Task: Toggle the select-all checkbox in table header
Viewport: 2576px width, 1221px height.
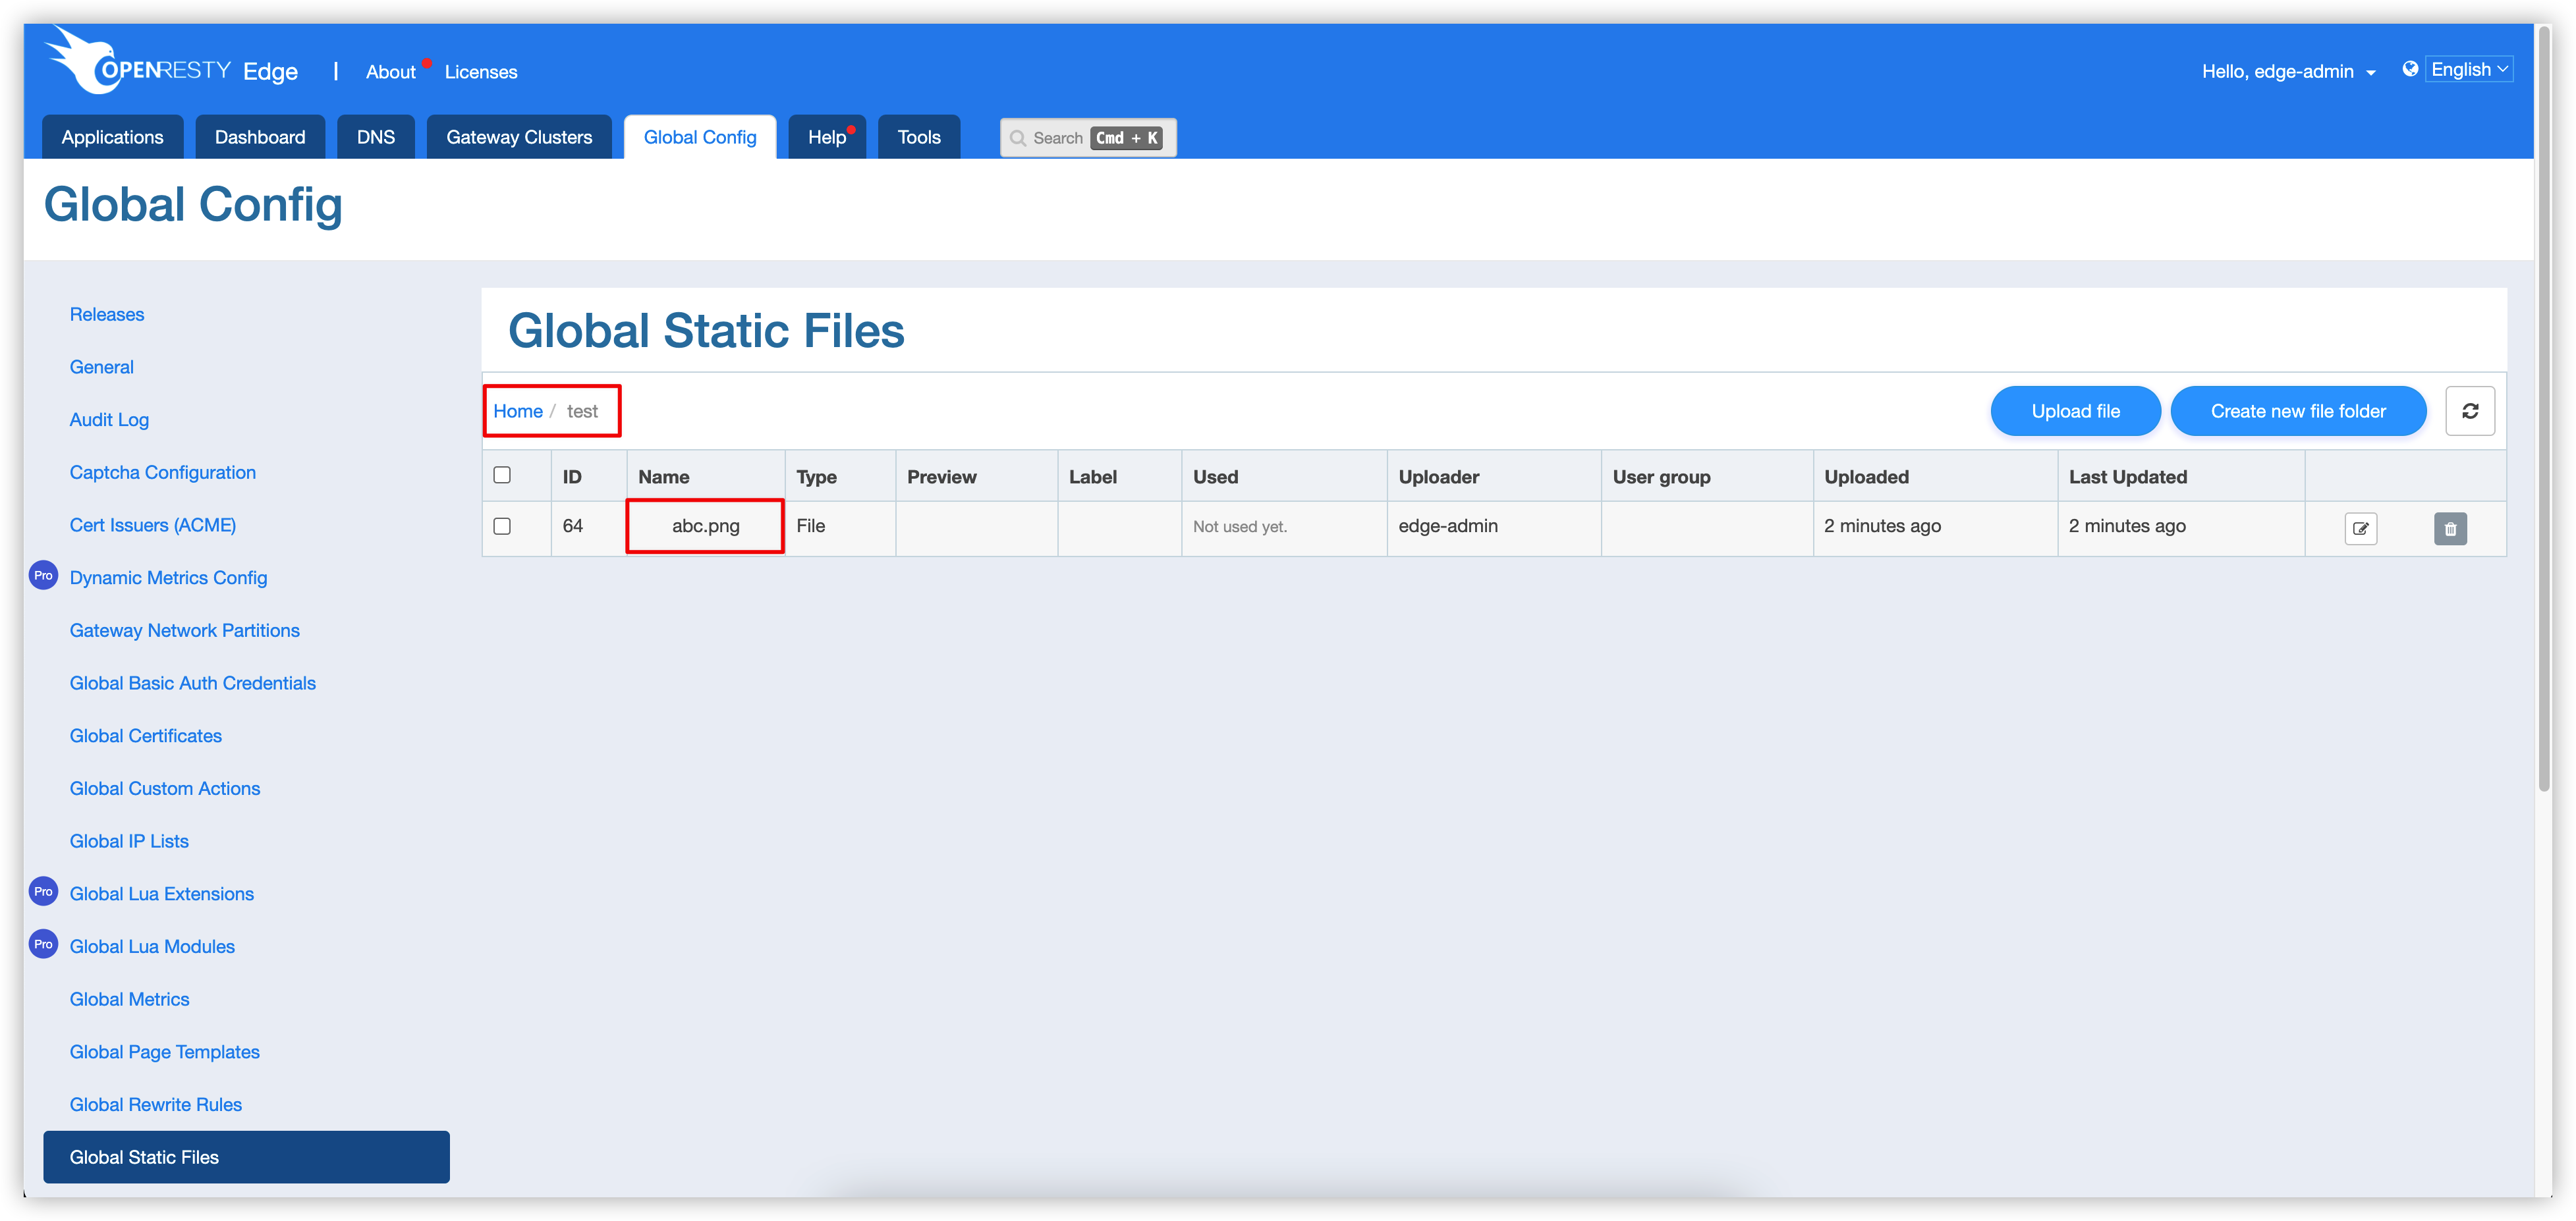Action: point(502,475)
